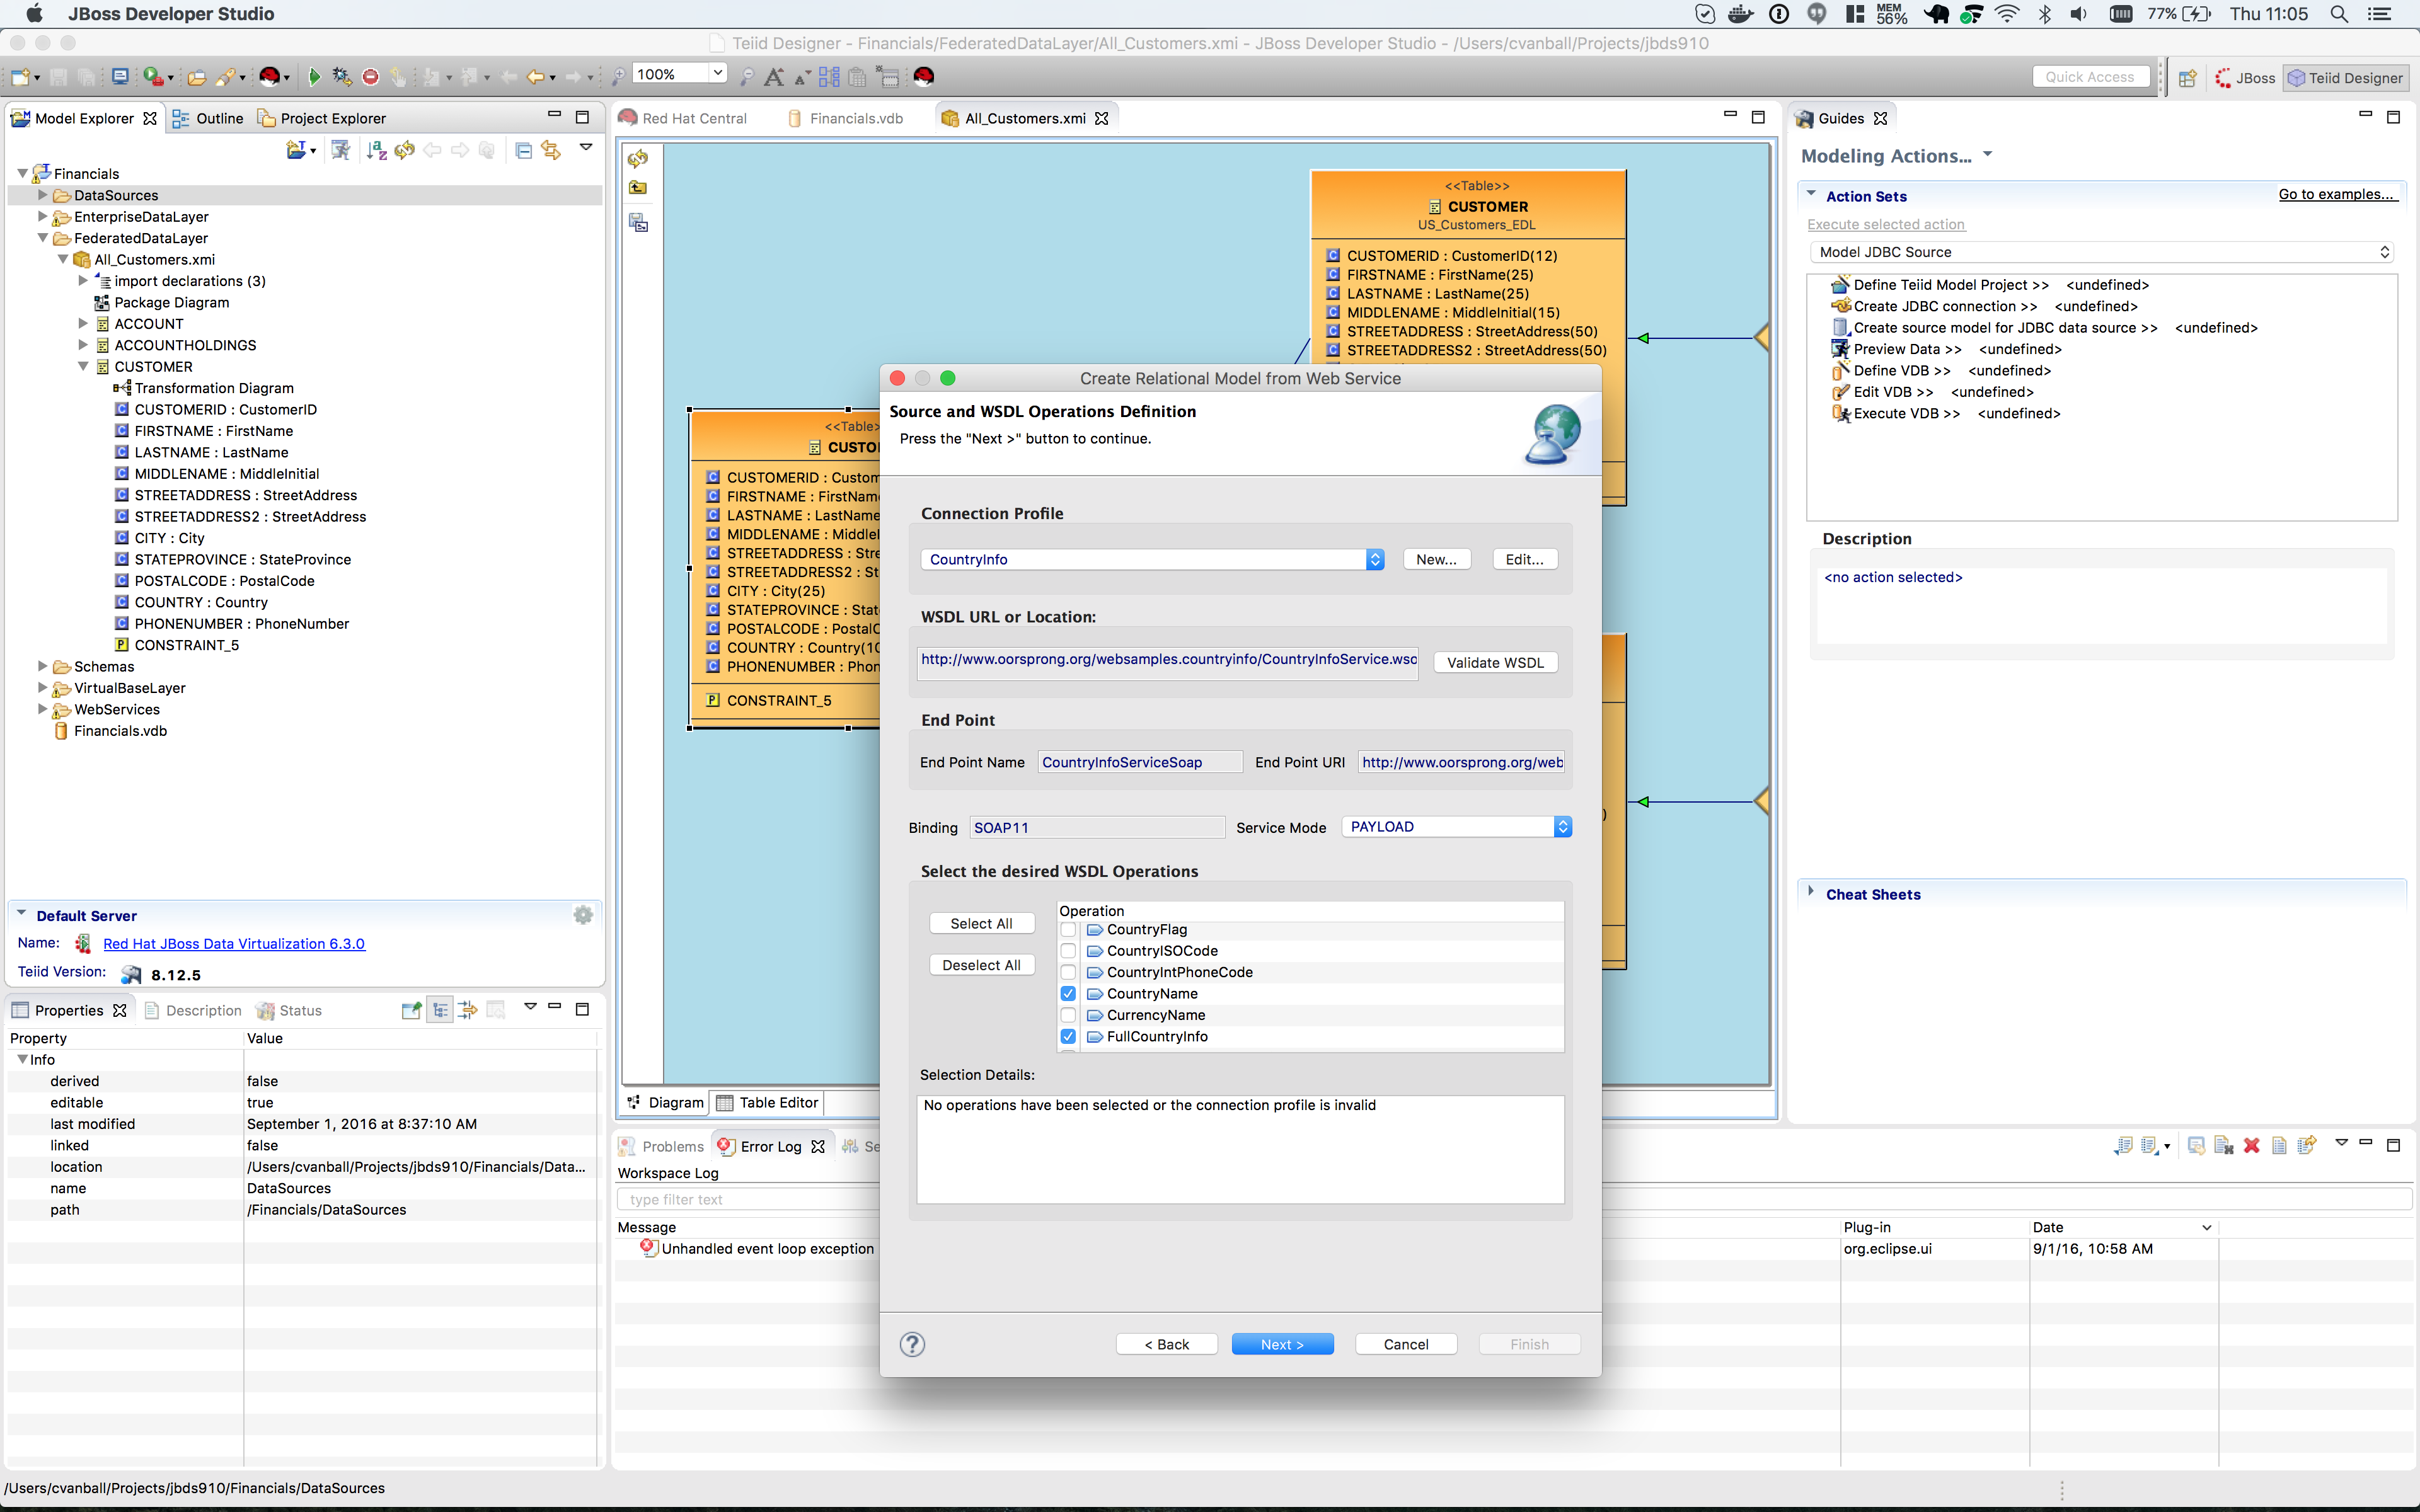Click the red Stop toolbar icon
The image size is (2420, 1512).
tap(370, 76)
